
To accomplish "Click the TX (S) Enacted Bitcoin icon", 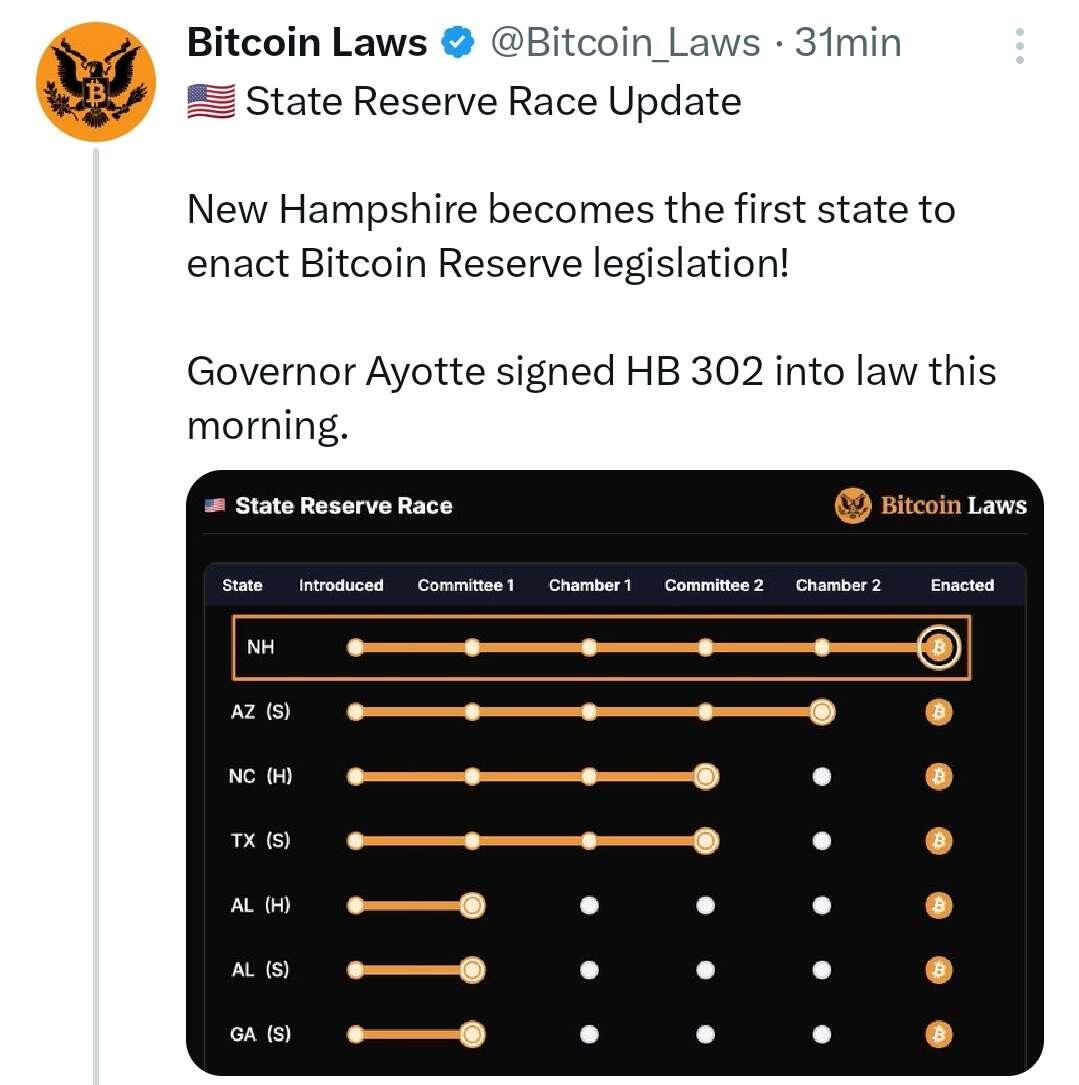I will coord(939,841).
